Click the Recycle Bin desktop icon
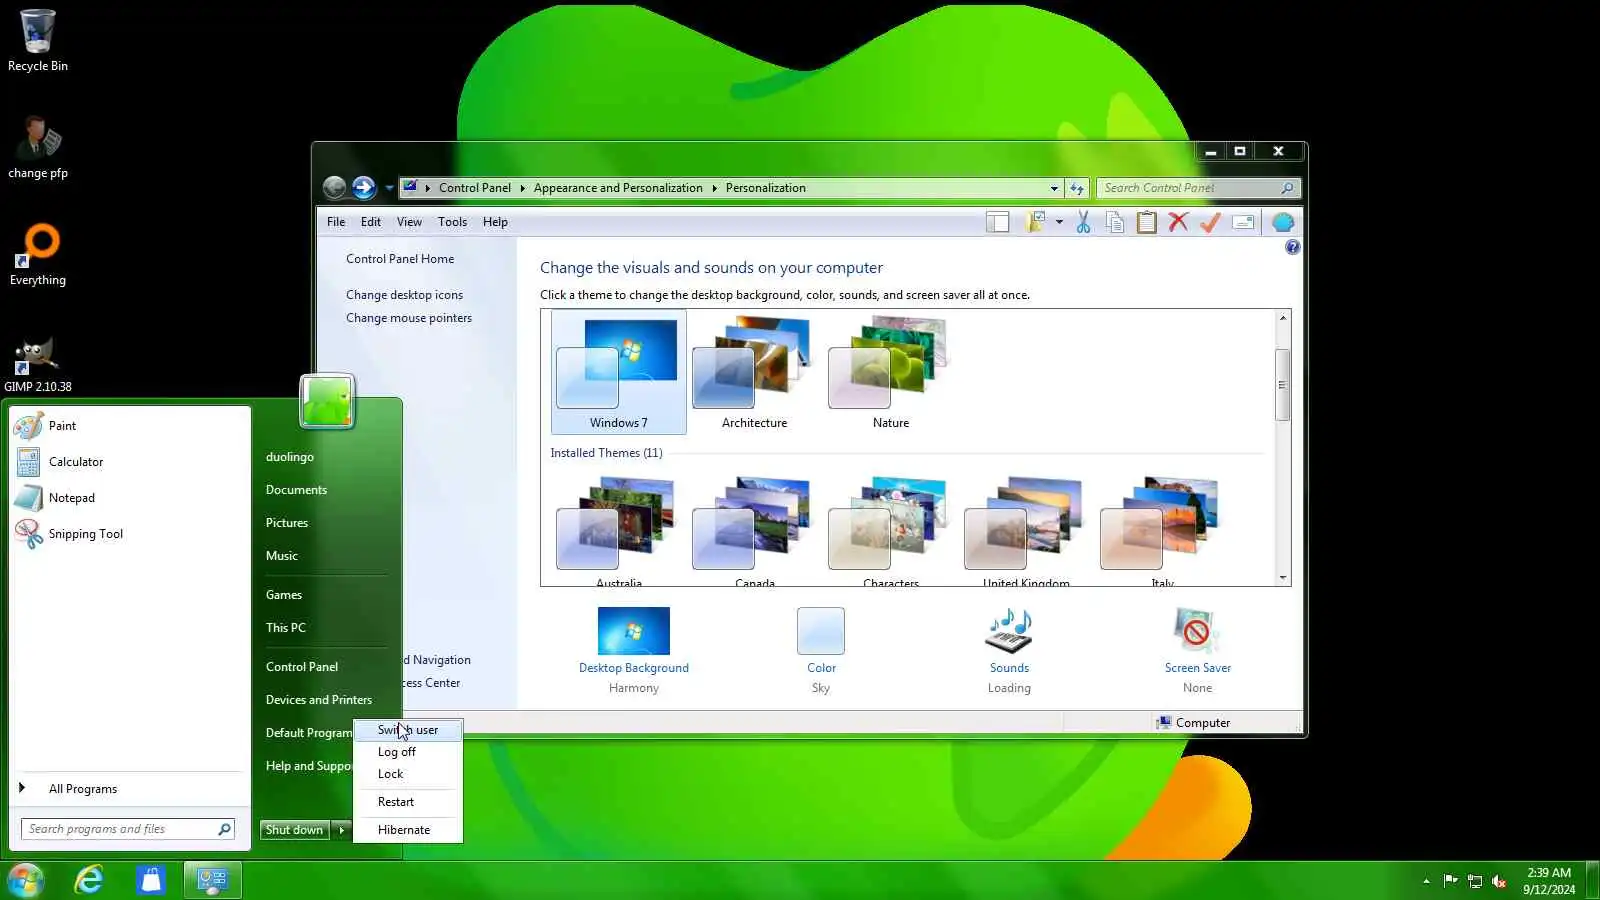This screenshot has height=900, width=1600. (38, 41)
